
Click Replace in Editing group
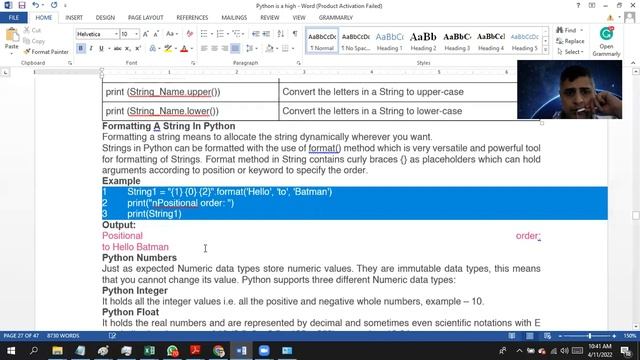[570, 41]
